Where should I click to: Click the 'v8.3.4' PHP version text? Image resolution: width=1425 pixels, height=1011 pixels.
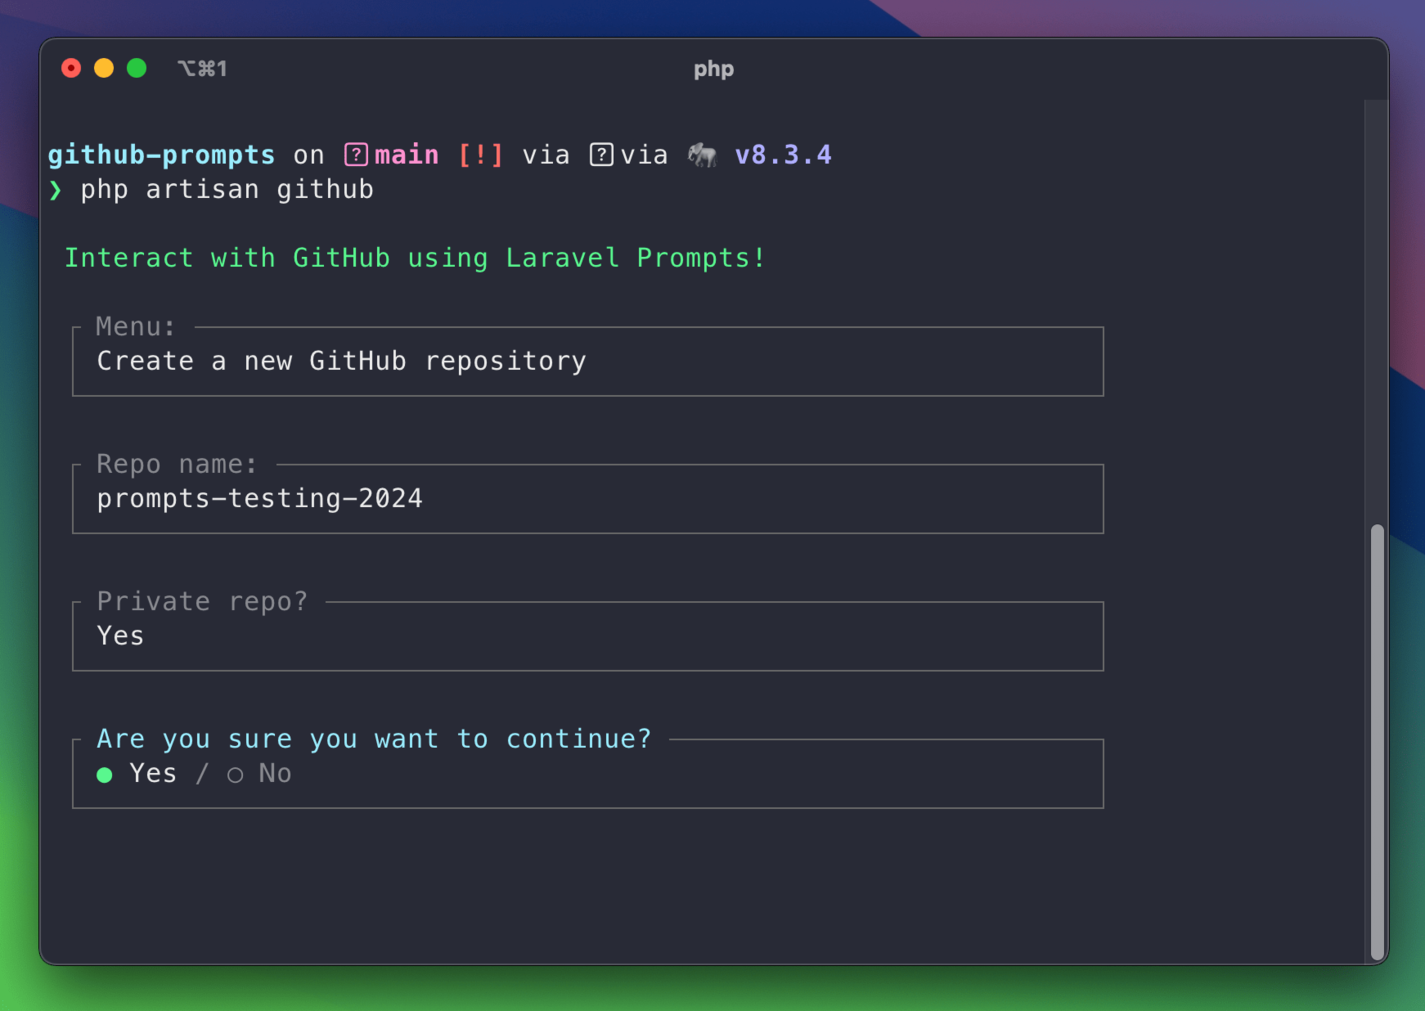click(783, 155)
